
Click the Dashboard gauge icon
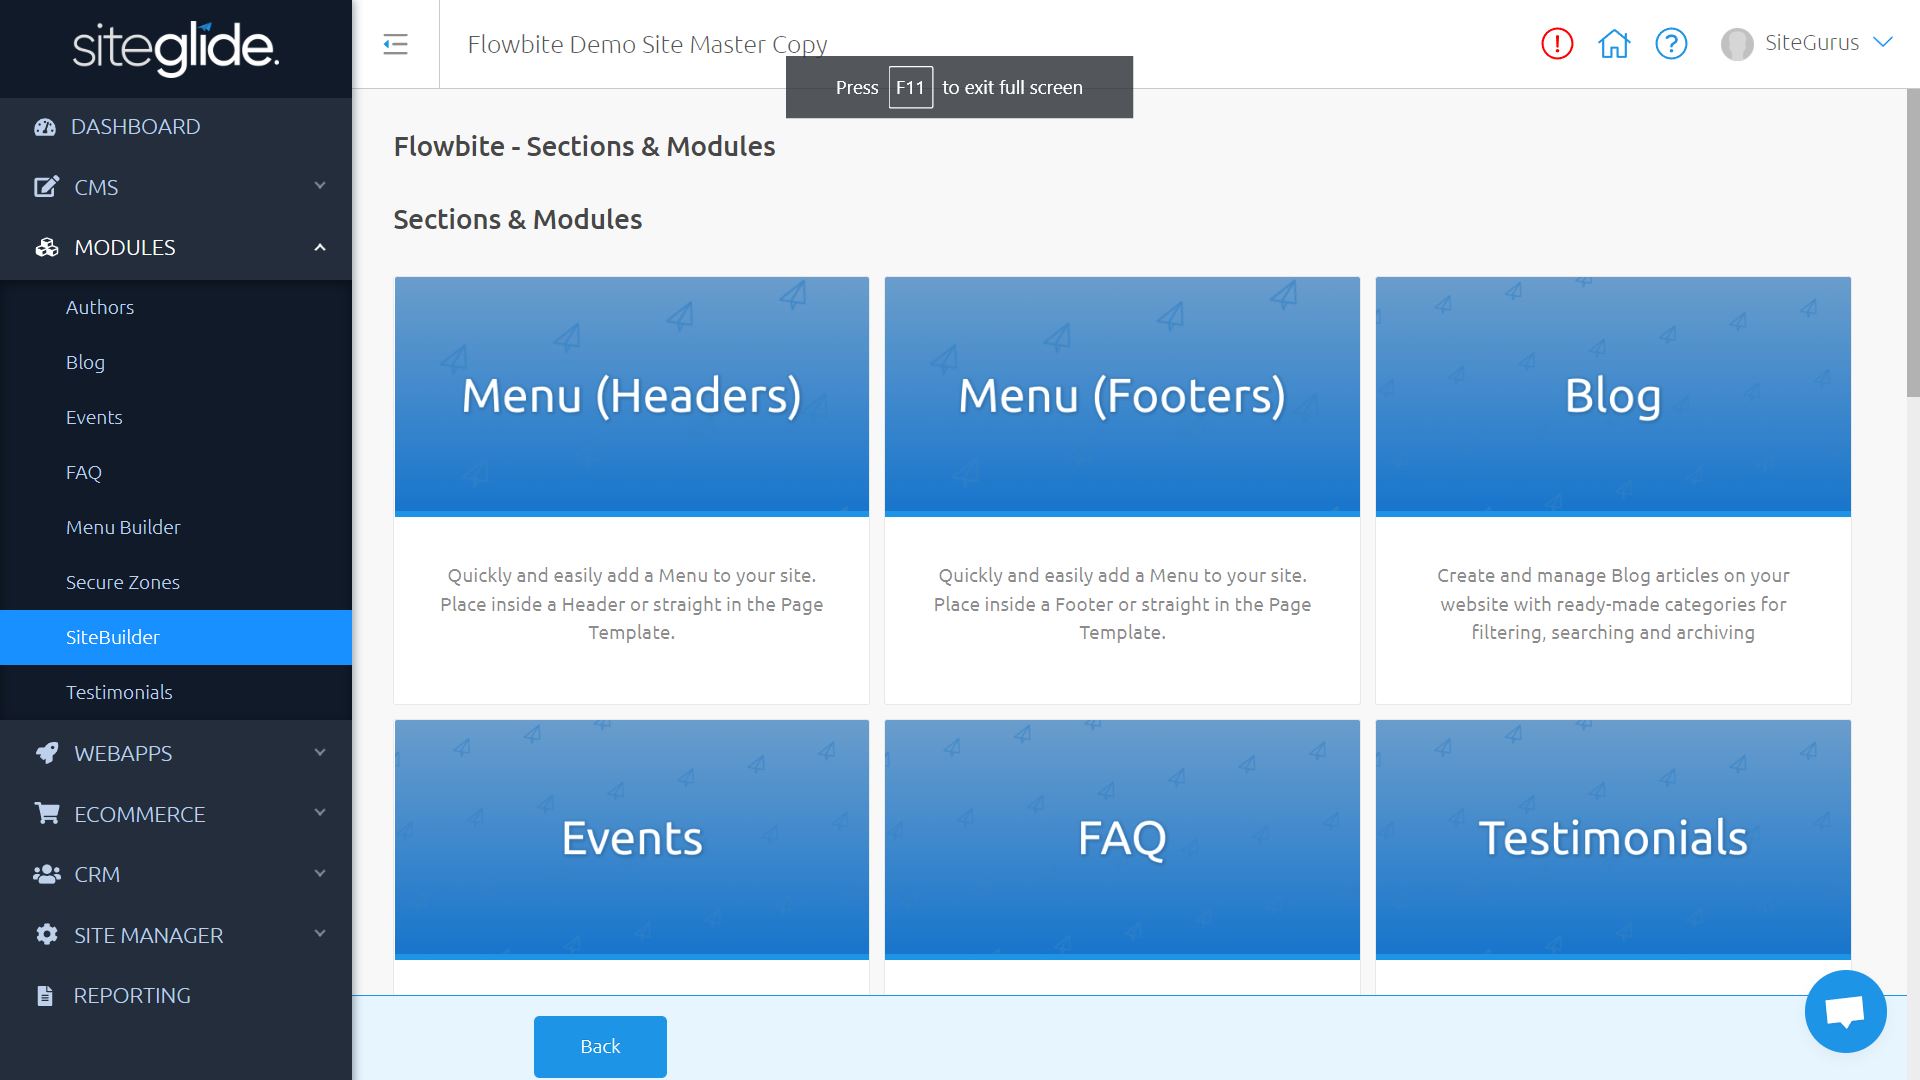[45, 127]
